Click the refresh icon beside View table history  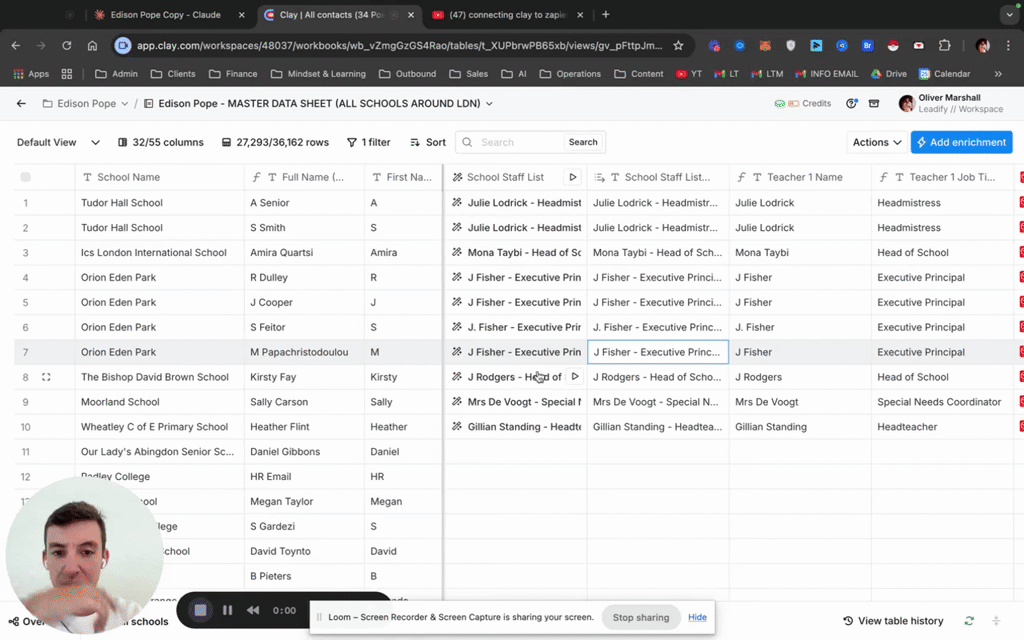click(969, 621)
